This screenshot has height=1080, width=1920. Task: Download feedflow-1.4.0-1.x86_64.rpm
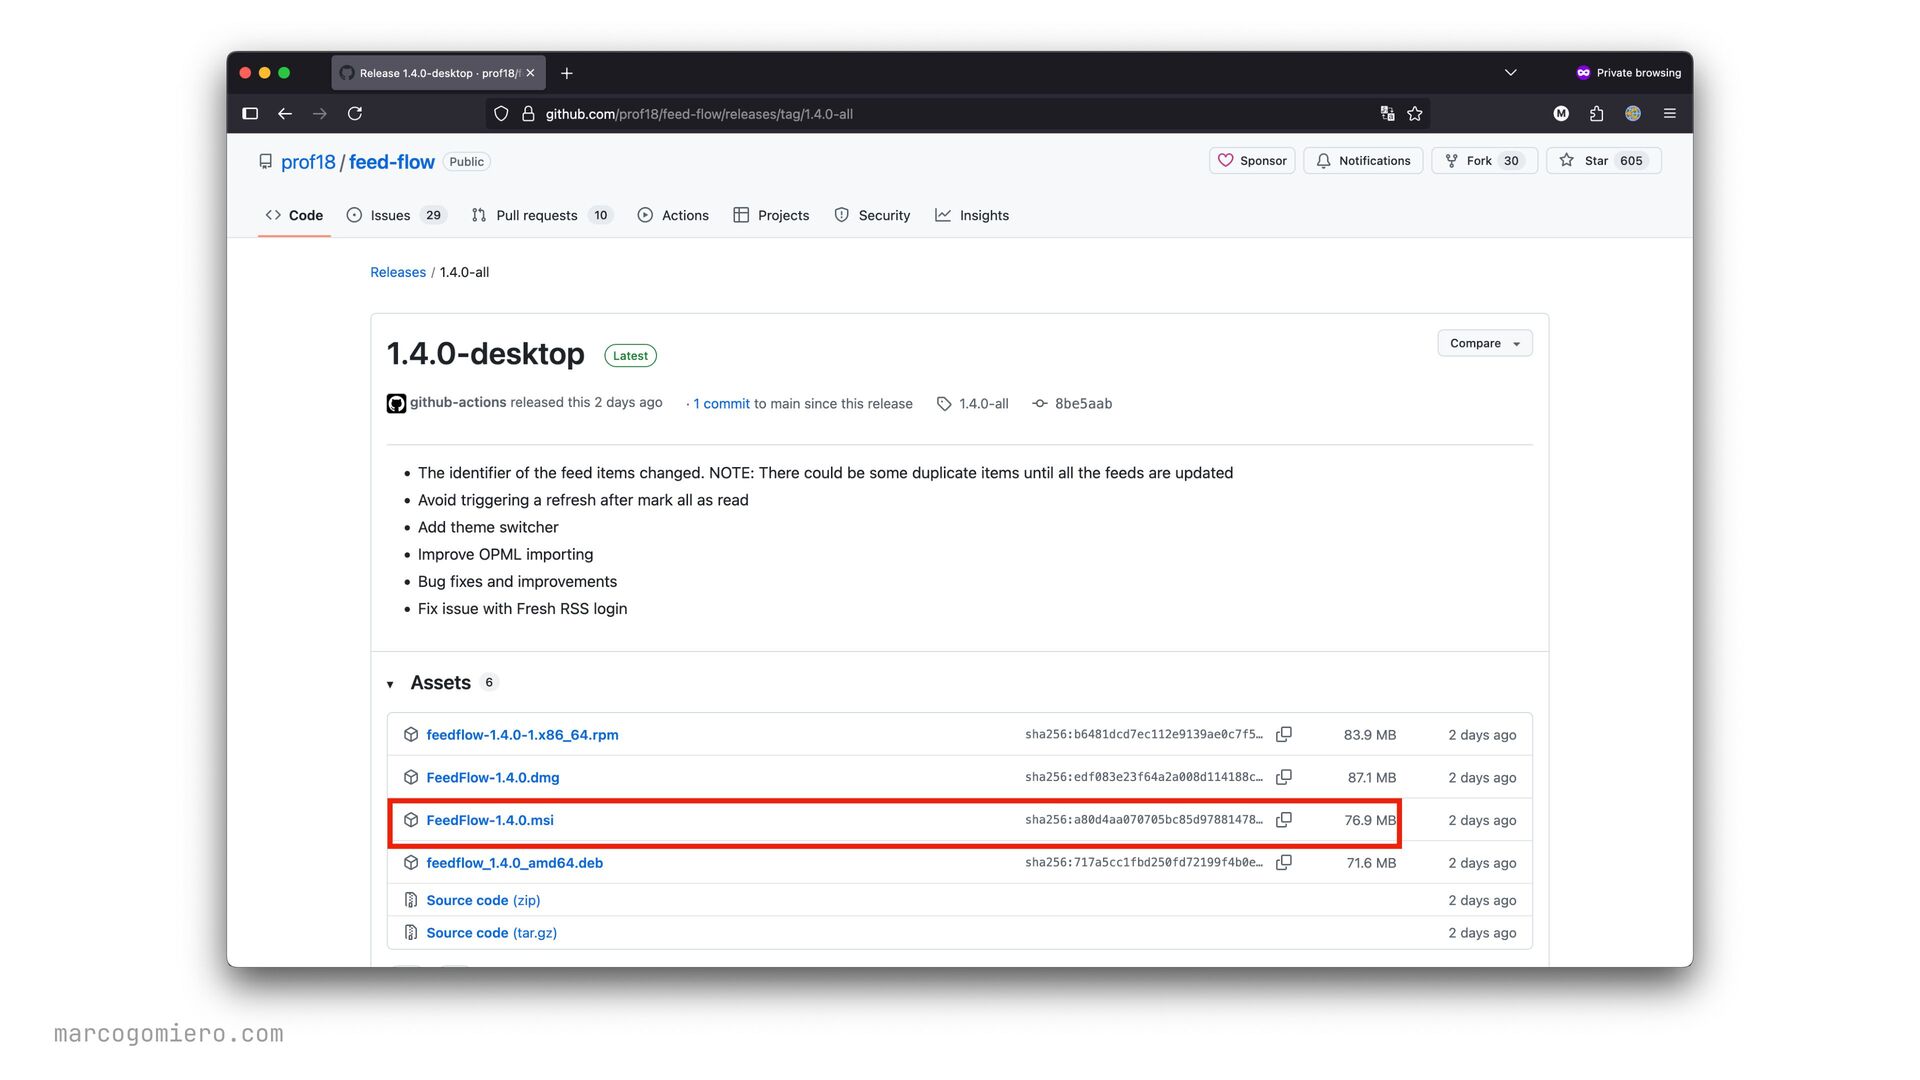point(522,735)
